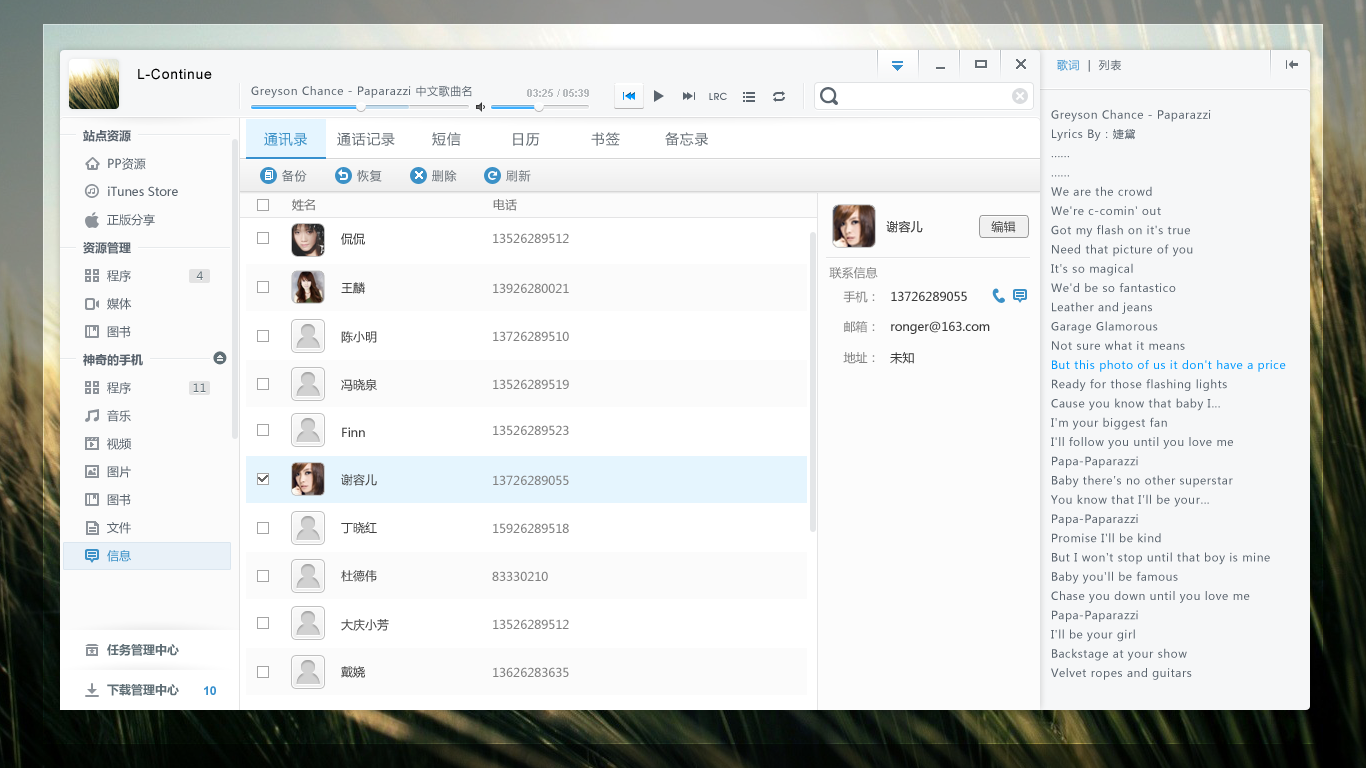Switch to the 书签 tab
Screen dimensions: 1366x768
click(605, 139)
